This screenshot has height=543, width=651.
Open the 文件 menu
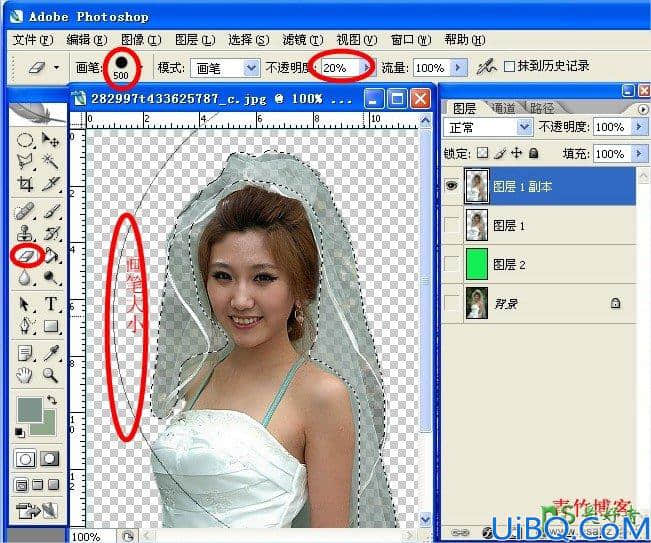point(33,40)
